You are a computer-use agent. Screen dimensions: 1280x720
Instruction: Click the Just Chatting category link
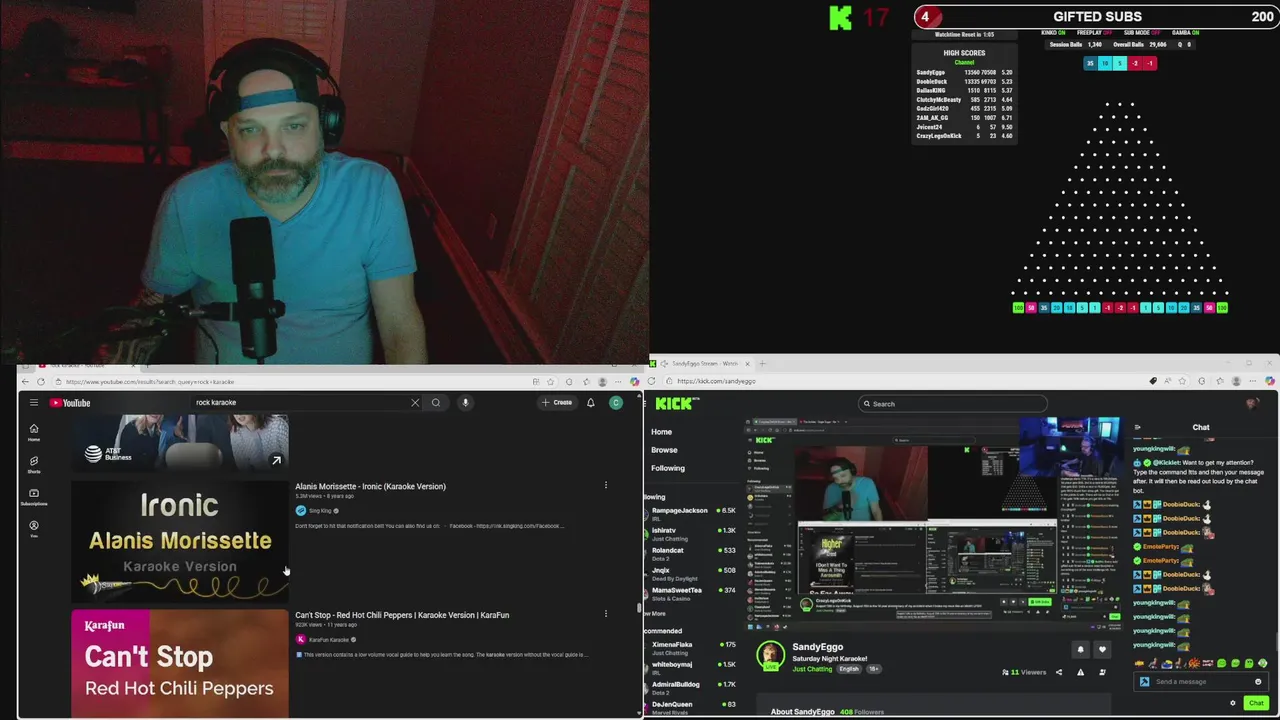point(812,669)
